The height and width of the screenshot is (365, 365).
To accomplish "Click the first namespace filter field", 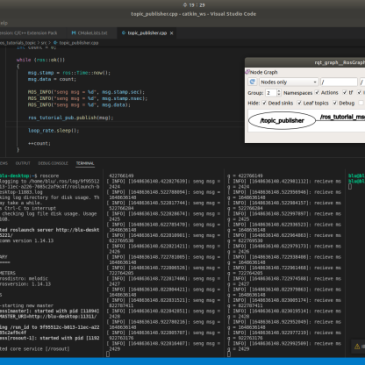I will (x=339, y=82).
